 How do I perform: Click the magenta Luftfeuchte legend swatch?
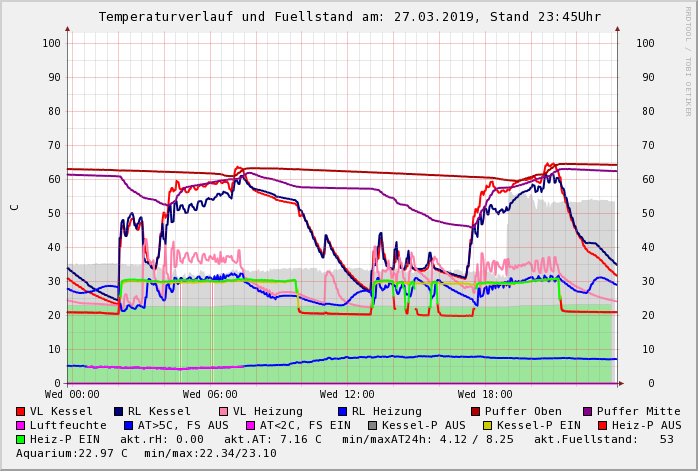(21, 425)
